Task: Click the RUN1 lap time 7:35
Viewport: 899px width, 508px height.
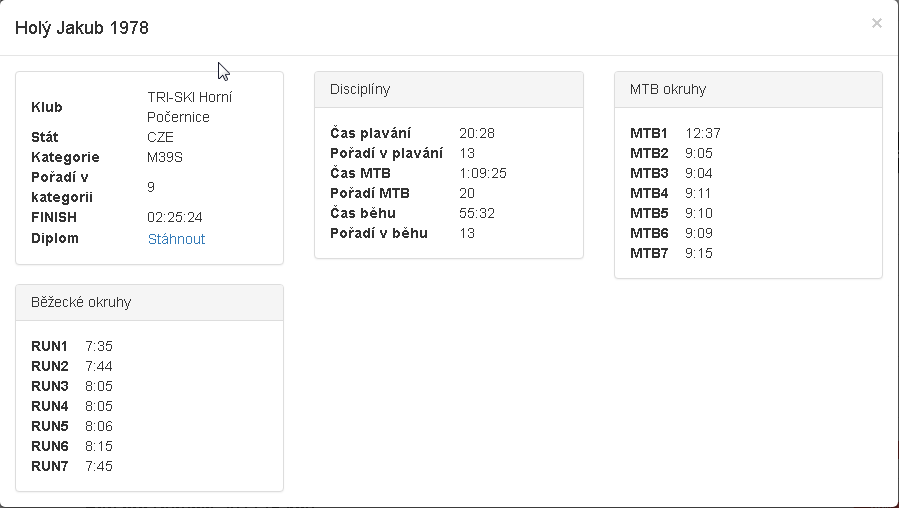Action: pyautogui.click(x=99, y=346)
